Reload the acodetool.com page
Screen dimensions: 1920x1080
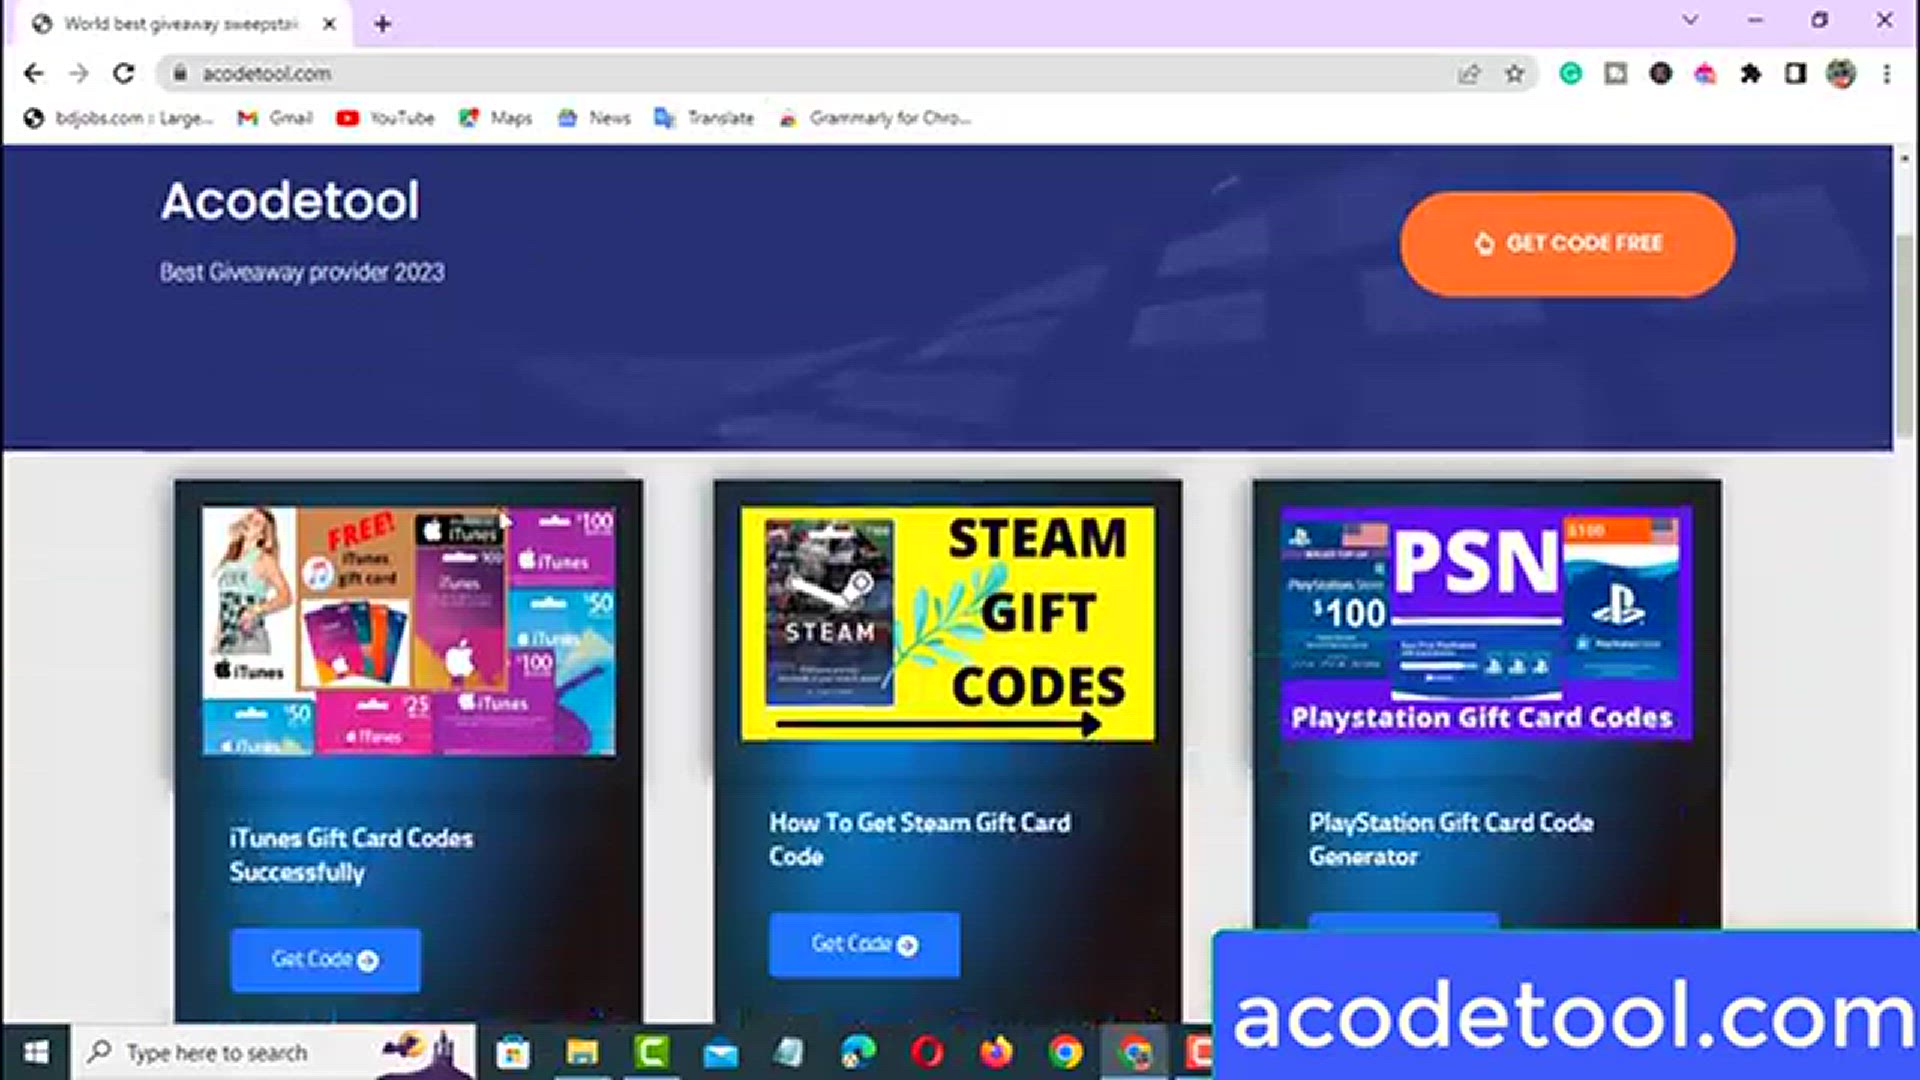pyautogui.click(x=124, y=73)
